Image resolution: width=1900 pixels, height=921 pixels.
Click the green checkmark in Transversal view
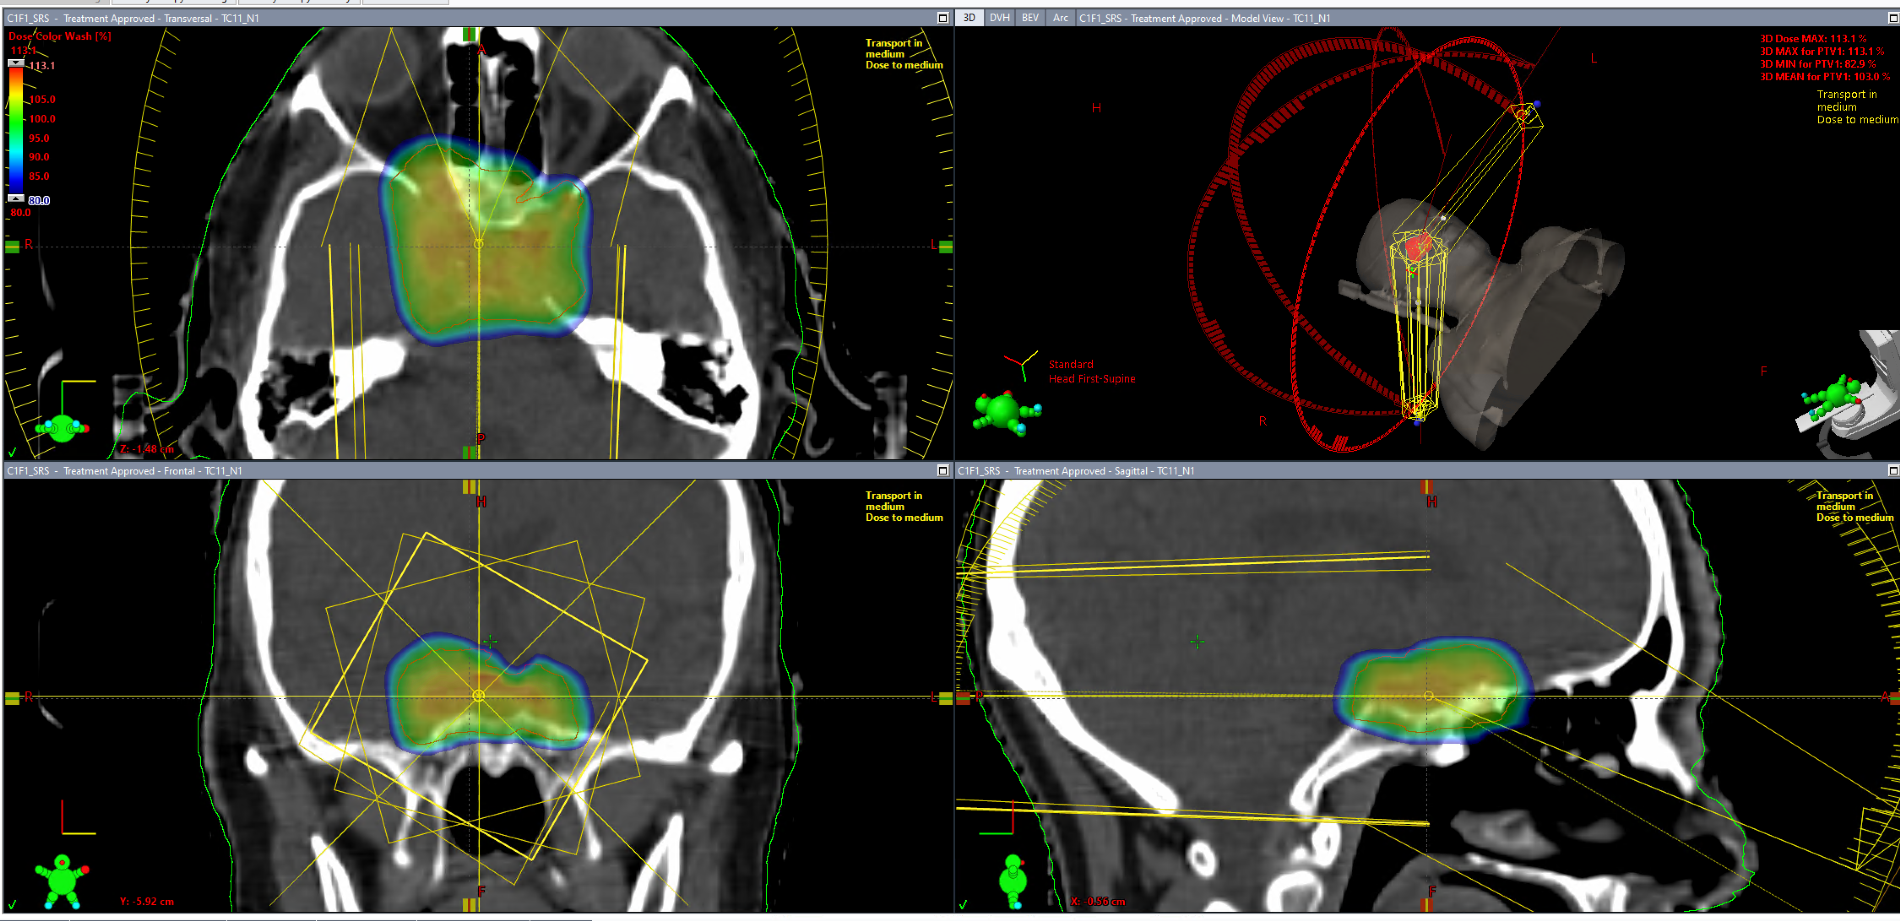pos(12,452)
